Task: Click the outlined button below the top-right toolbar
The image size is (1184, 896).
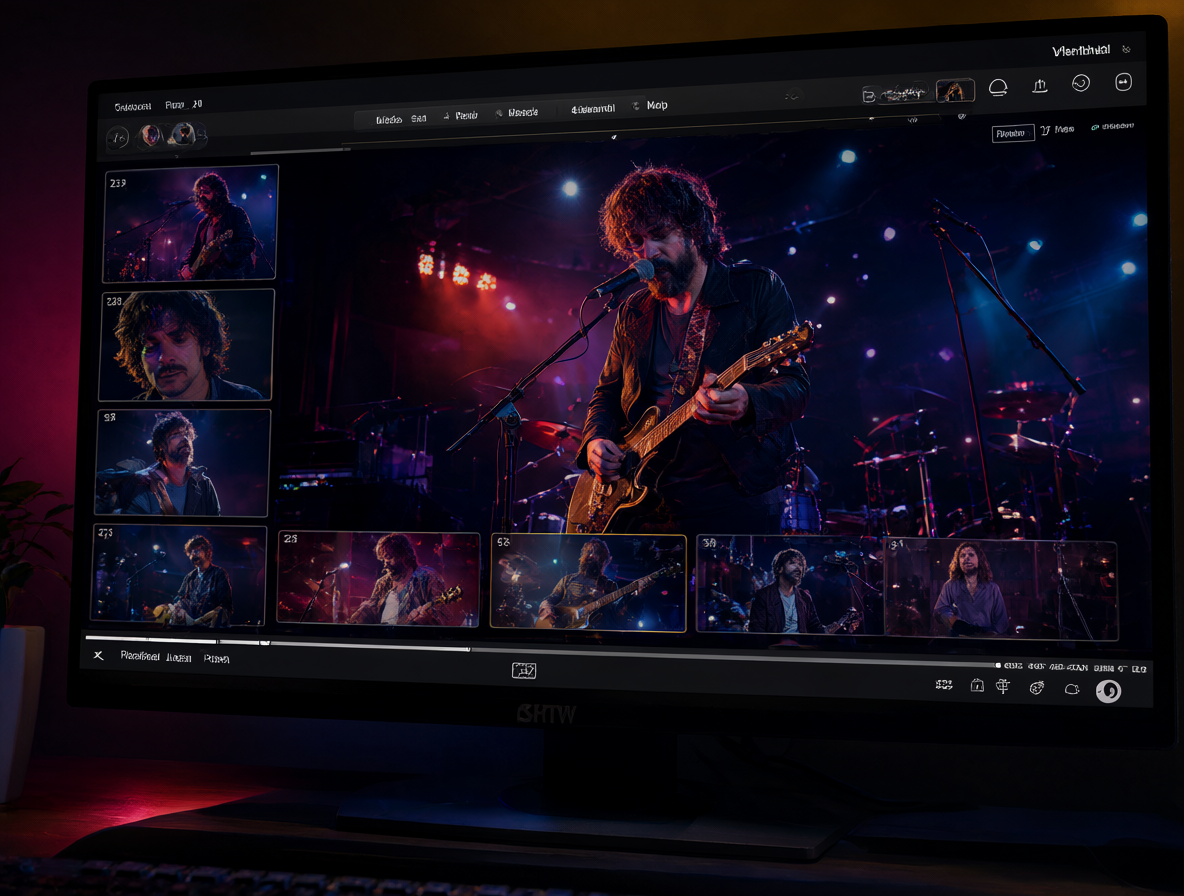Action: point(1012,134)
